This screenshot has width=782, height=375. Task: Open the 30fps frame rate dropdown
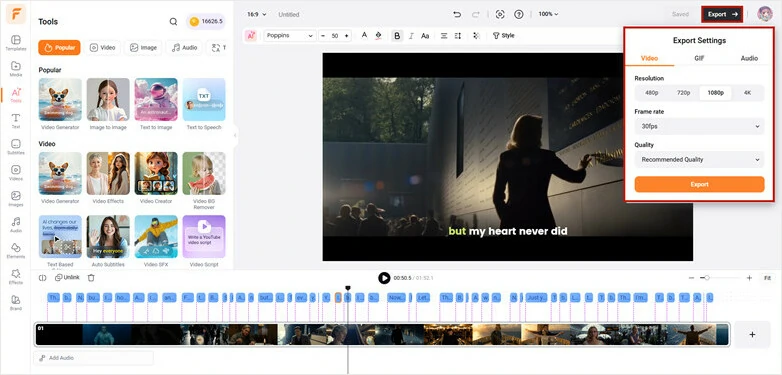tap(699, 127)
